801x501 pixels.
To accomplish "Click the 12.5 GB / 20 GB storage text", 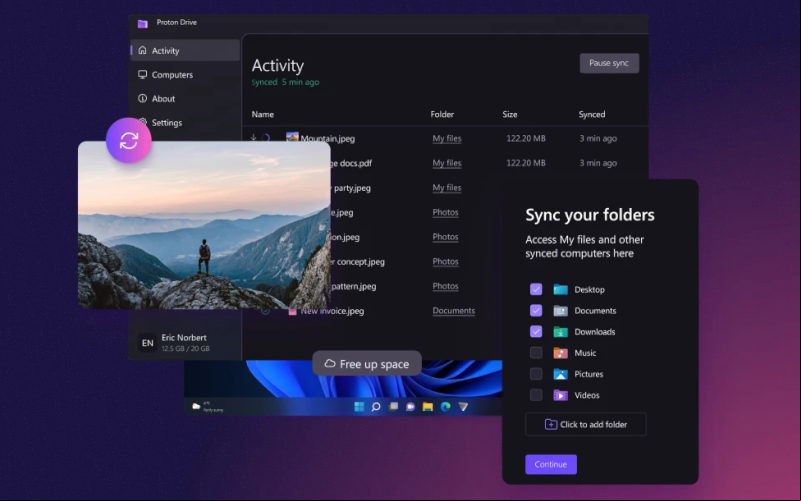I will point(185,348).
